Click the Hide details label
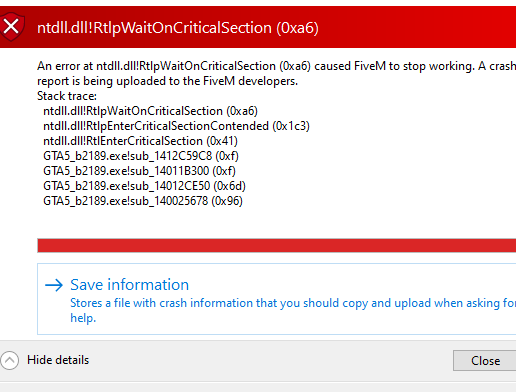The image size is (516, 392). (58, 360)
